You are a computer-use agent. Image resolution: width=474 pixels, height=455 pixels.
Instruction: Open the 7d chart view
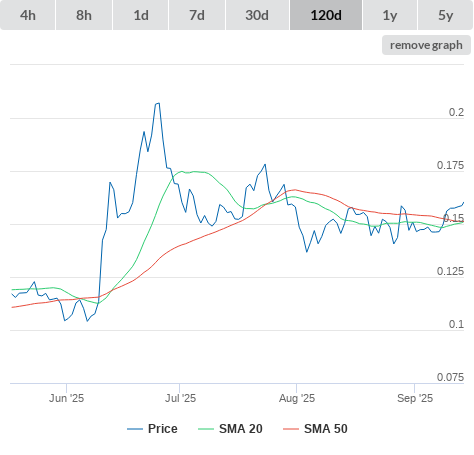(197, 15)
